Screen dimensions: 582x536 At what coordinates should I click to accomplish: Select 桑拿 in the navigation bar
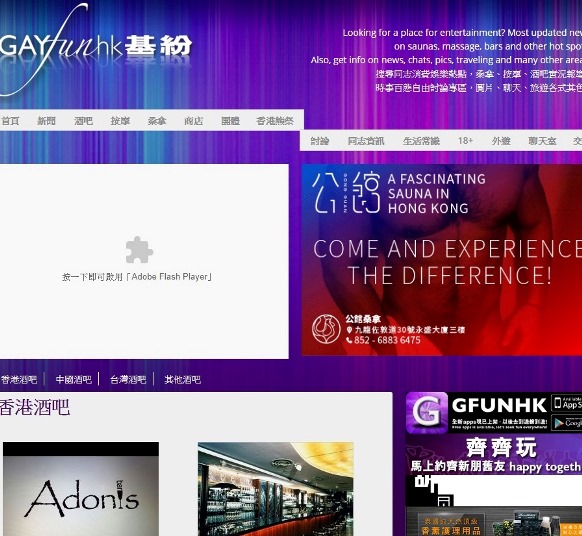pyautogui.click(x=157, y=121)
